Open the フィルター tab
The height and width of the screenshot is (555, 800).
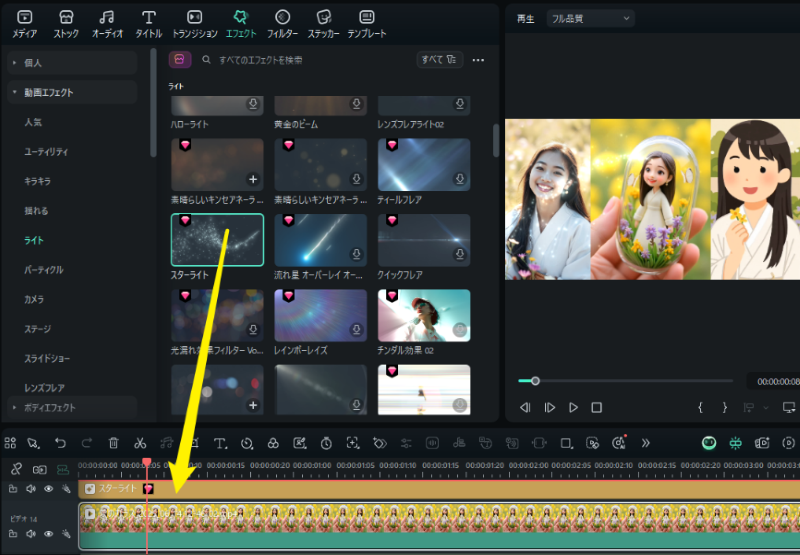coord(282,24)
